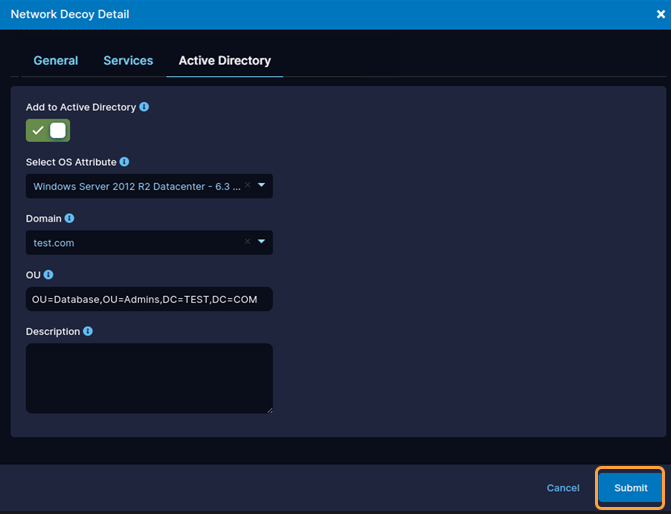Click the info icon beside Add to Active Directory
The height and width of the screenshot is (514, 671).
click(145, 107)
